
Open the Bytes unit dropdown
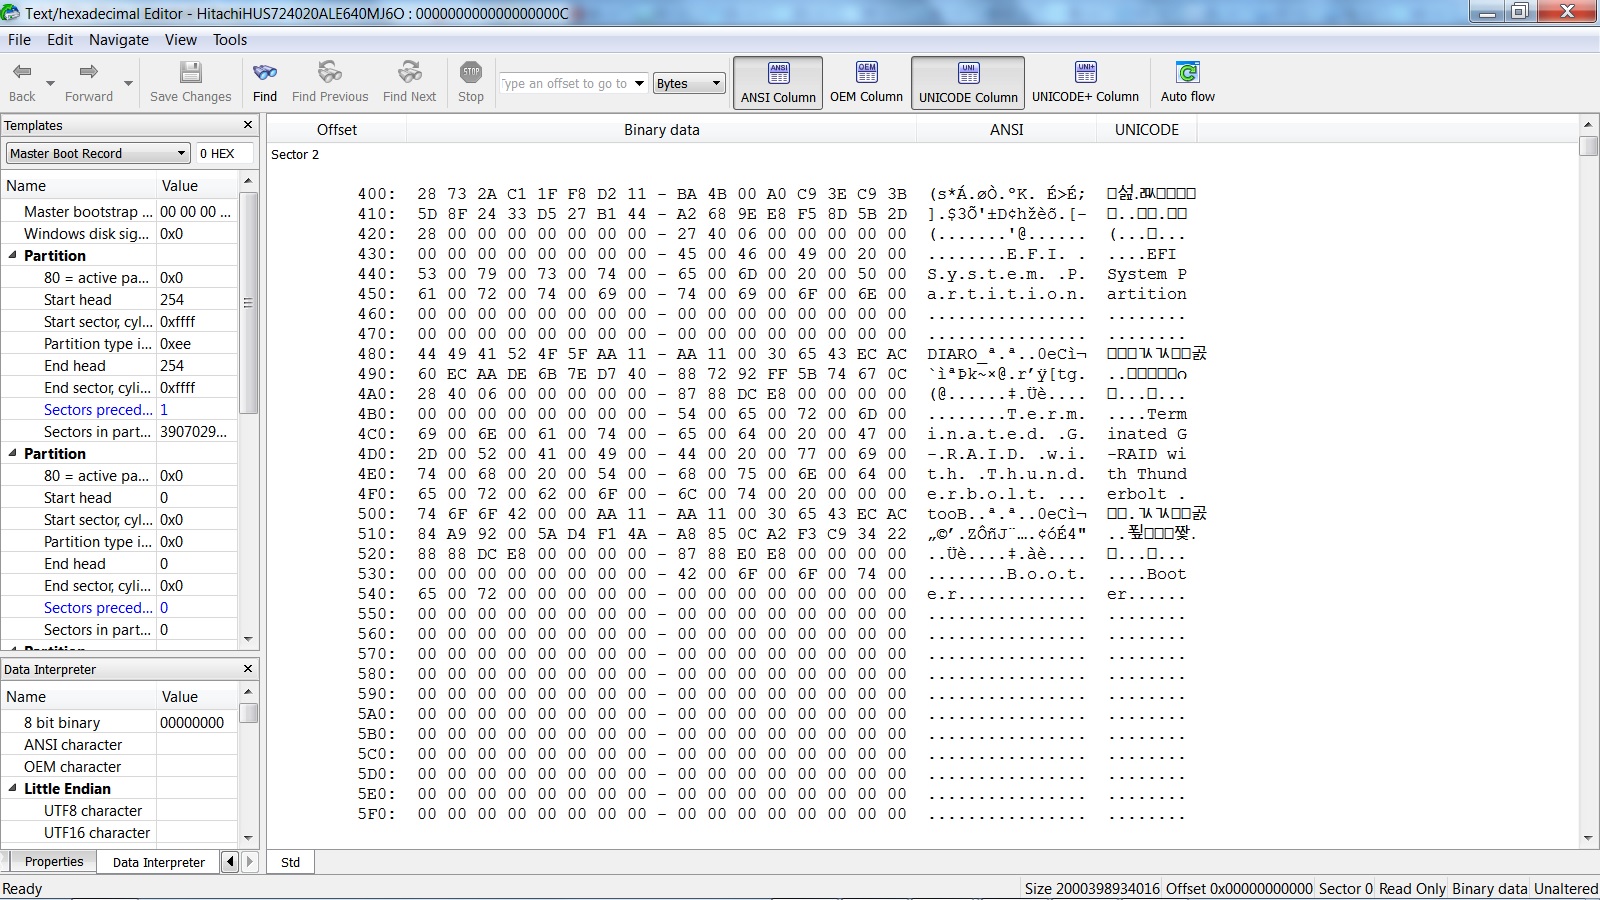click(688, 83)
